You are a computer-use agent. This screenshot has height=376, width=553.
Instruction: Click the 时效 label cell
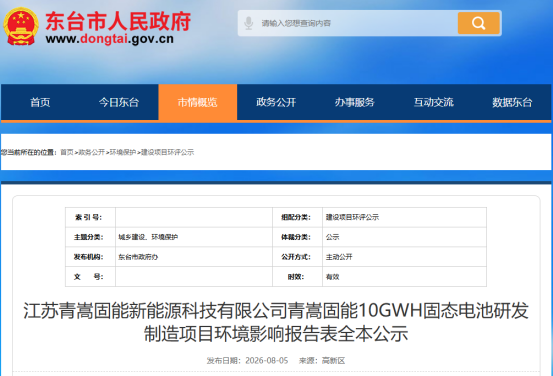coord(297,277)
